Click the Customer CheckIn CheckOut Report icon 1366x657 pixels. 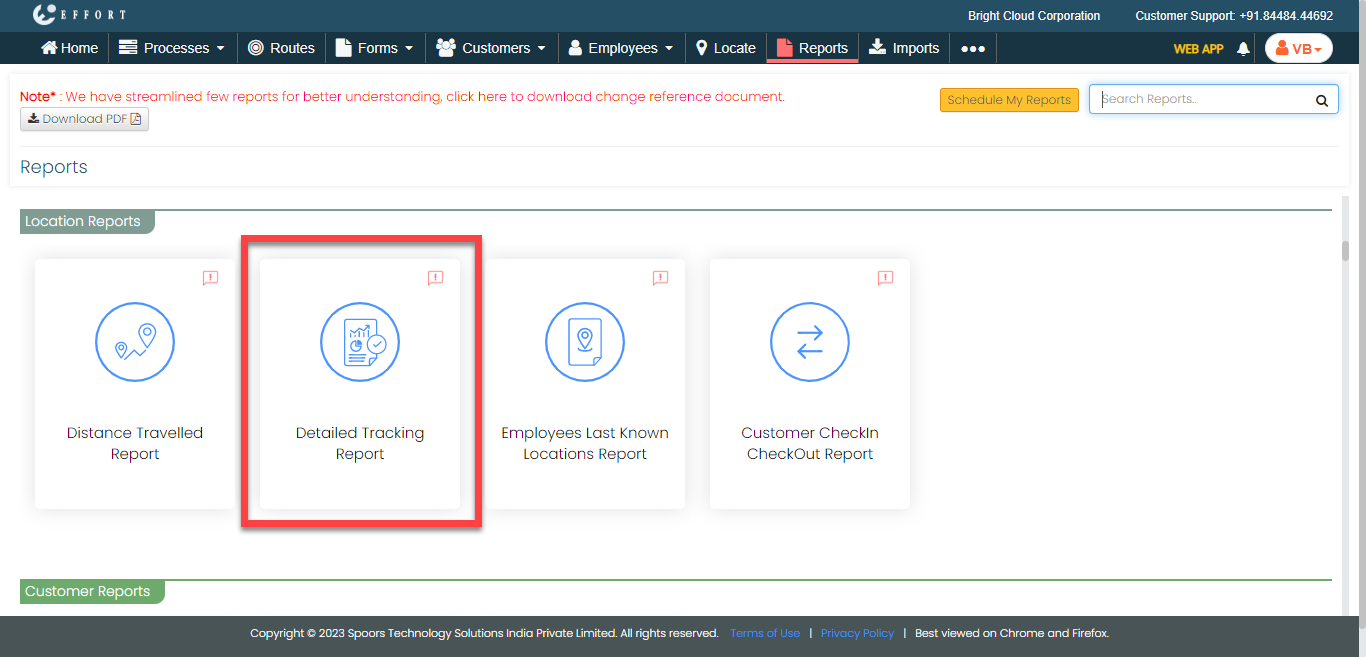click(810, 342)
